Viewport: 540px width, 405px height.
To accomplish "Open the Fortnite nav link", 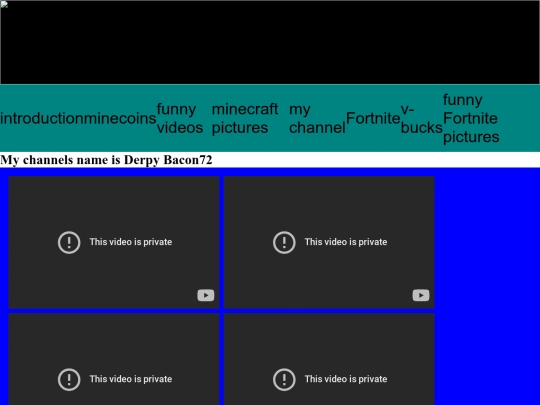I will point(373,118).
